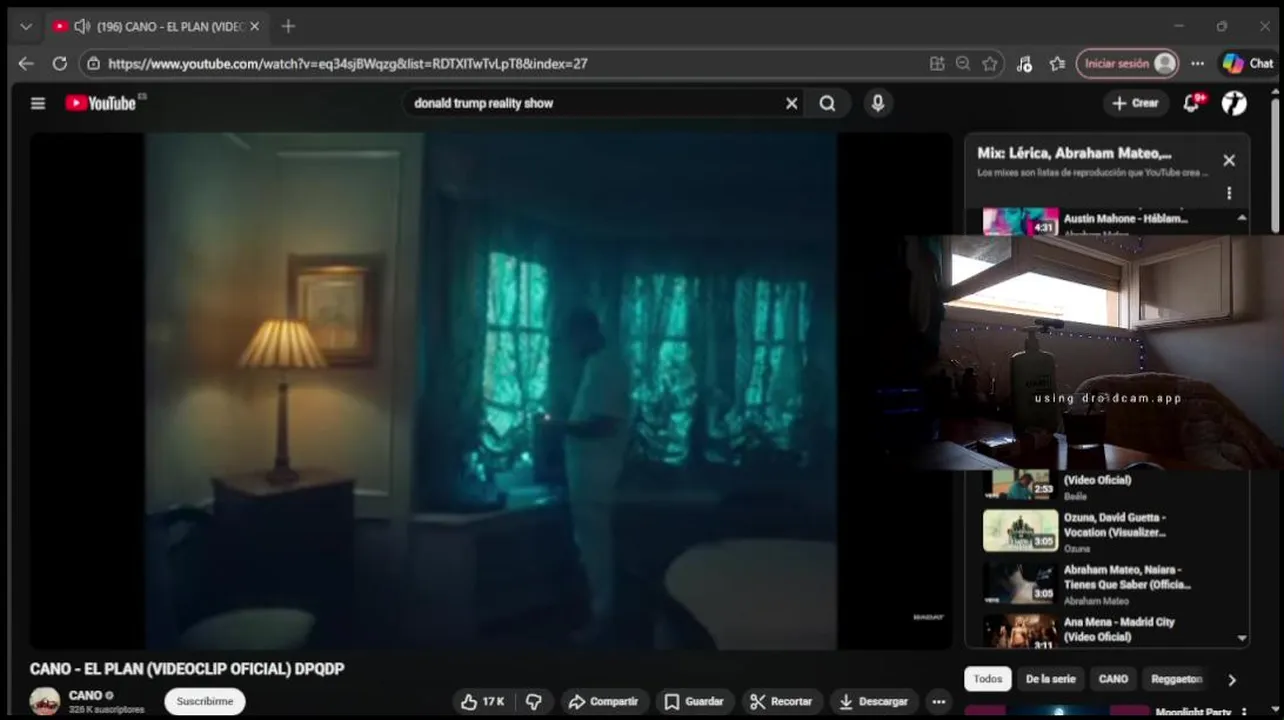Click the Compartir share button
Screen dimensions: 1284x720
pos(604,702)
